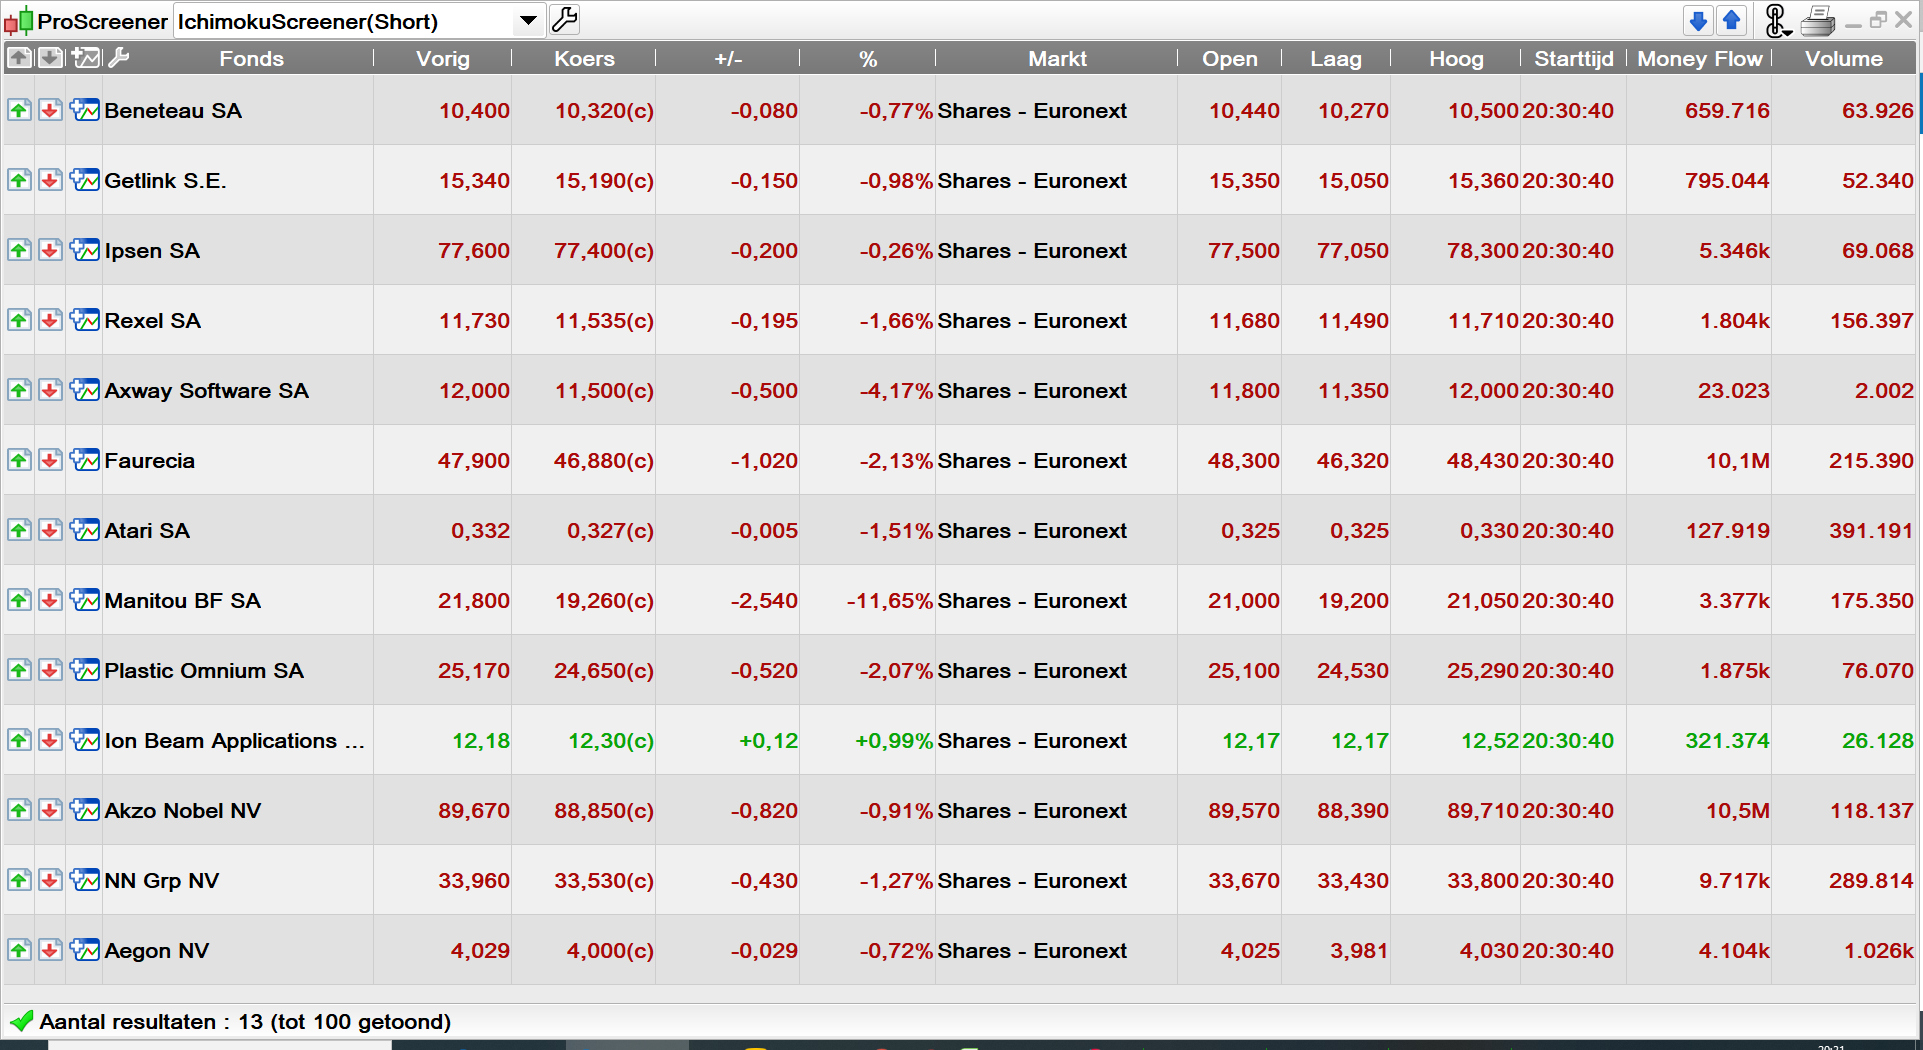Click the ProScreener candlestick logo icon

[x=19, y=21]
